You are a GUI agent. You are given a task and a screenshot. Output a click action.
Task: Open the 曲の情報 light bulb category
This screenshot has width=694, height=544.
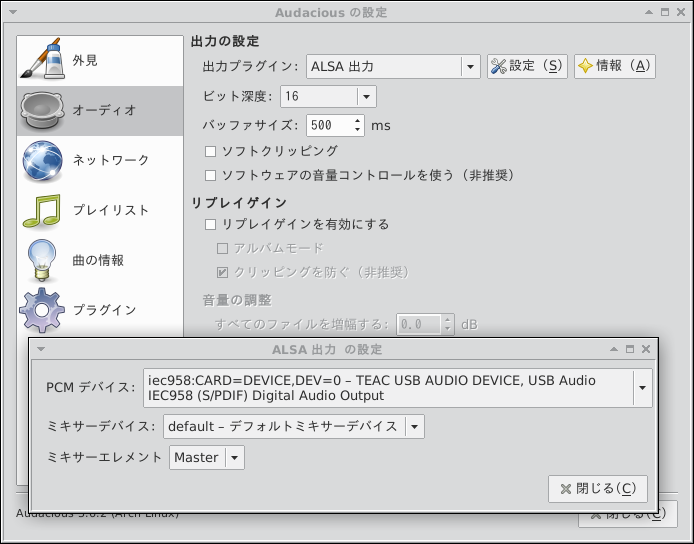tap(100, 260)
